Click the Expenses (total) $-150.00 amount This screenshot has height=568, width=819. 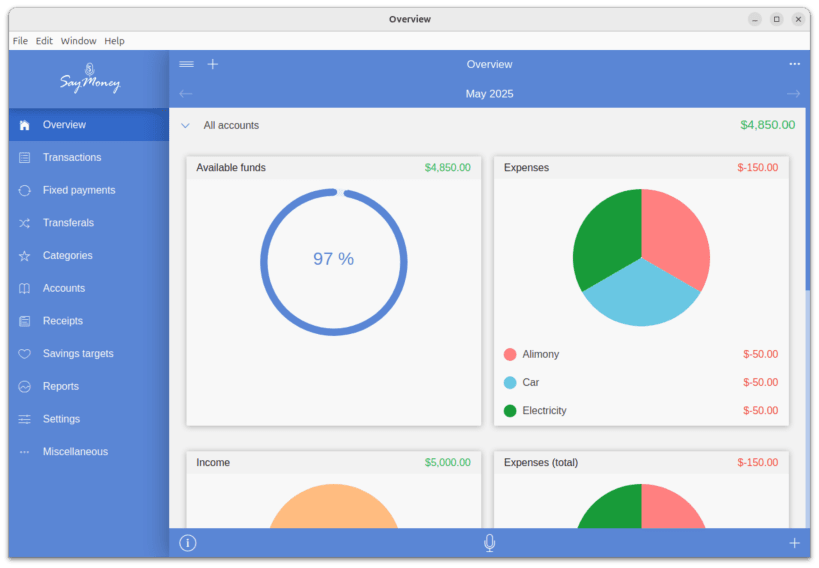coord(757,463)
